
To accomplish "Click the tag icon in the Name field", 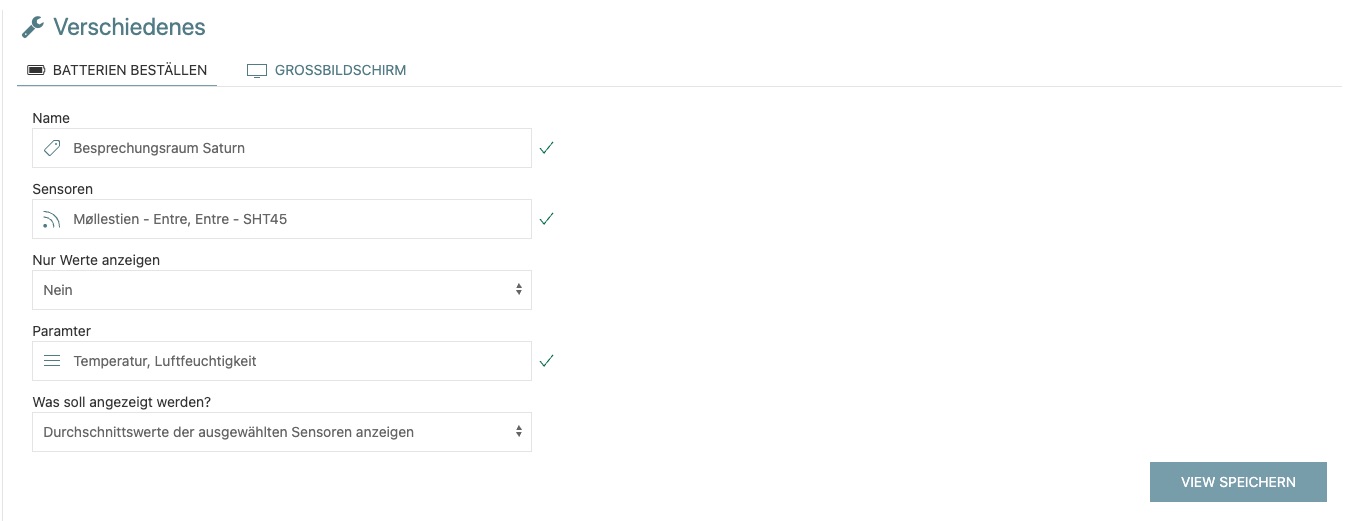I will click(x=52, y=148).
